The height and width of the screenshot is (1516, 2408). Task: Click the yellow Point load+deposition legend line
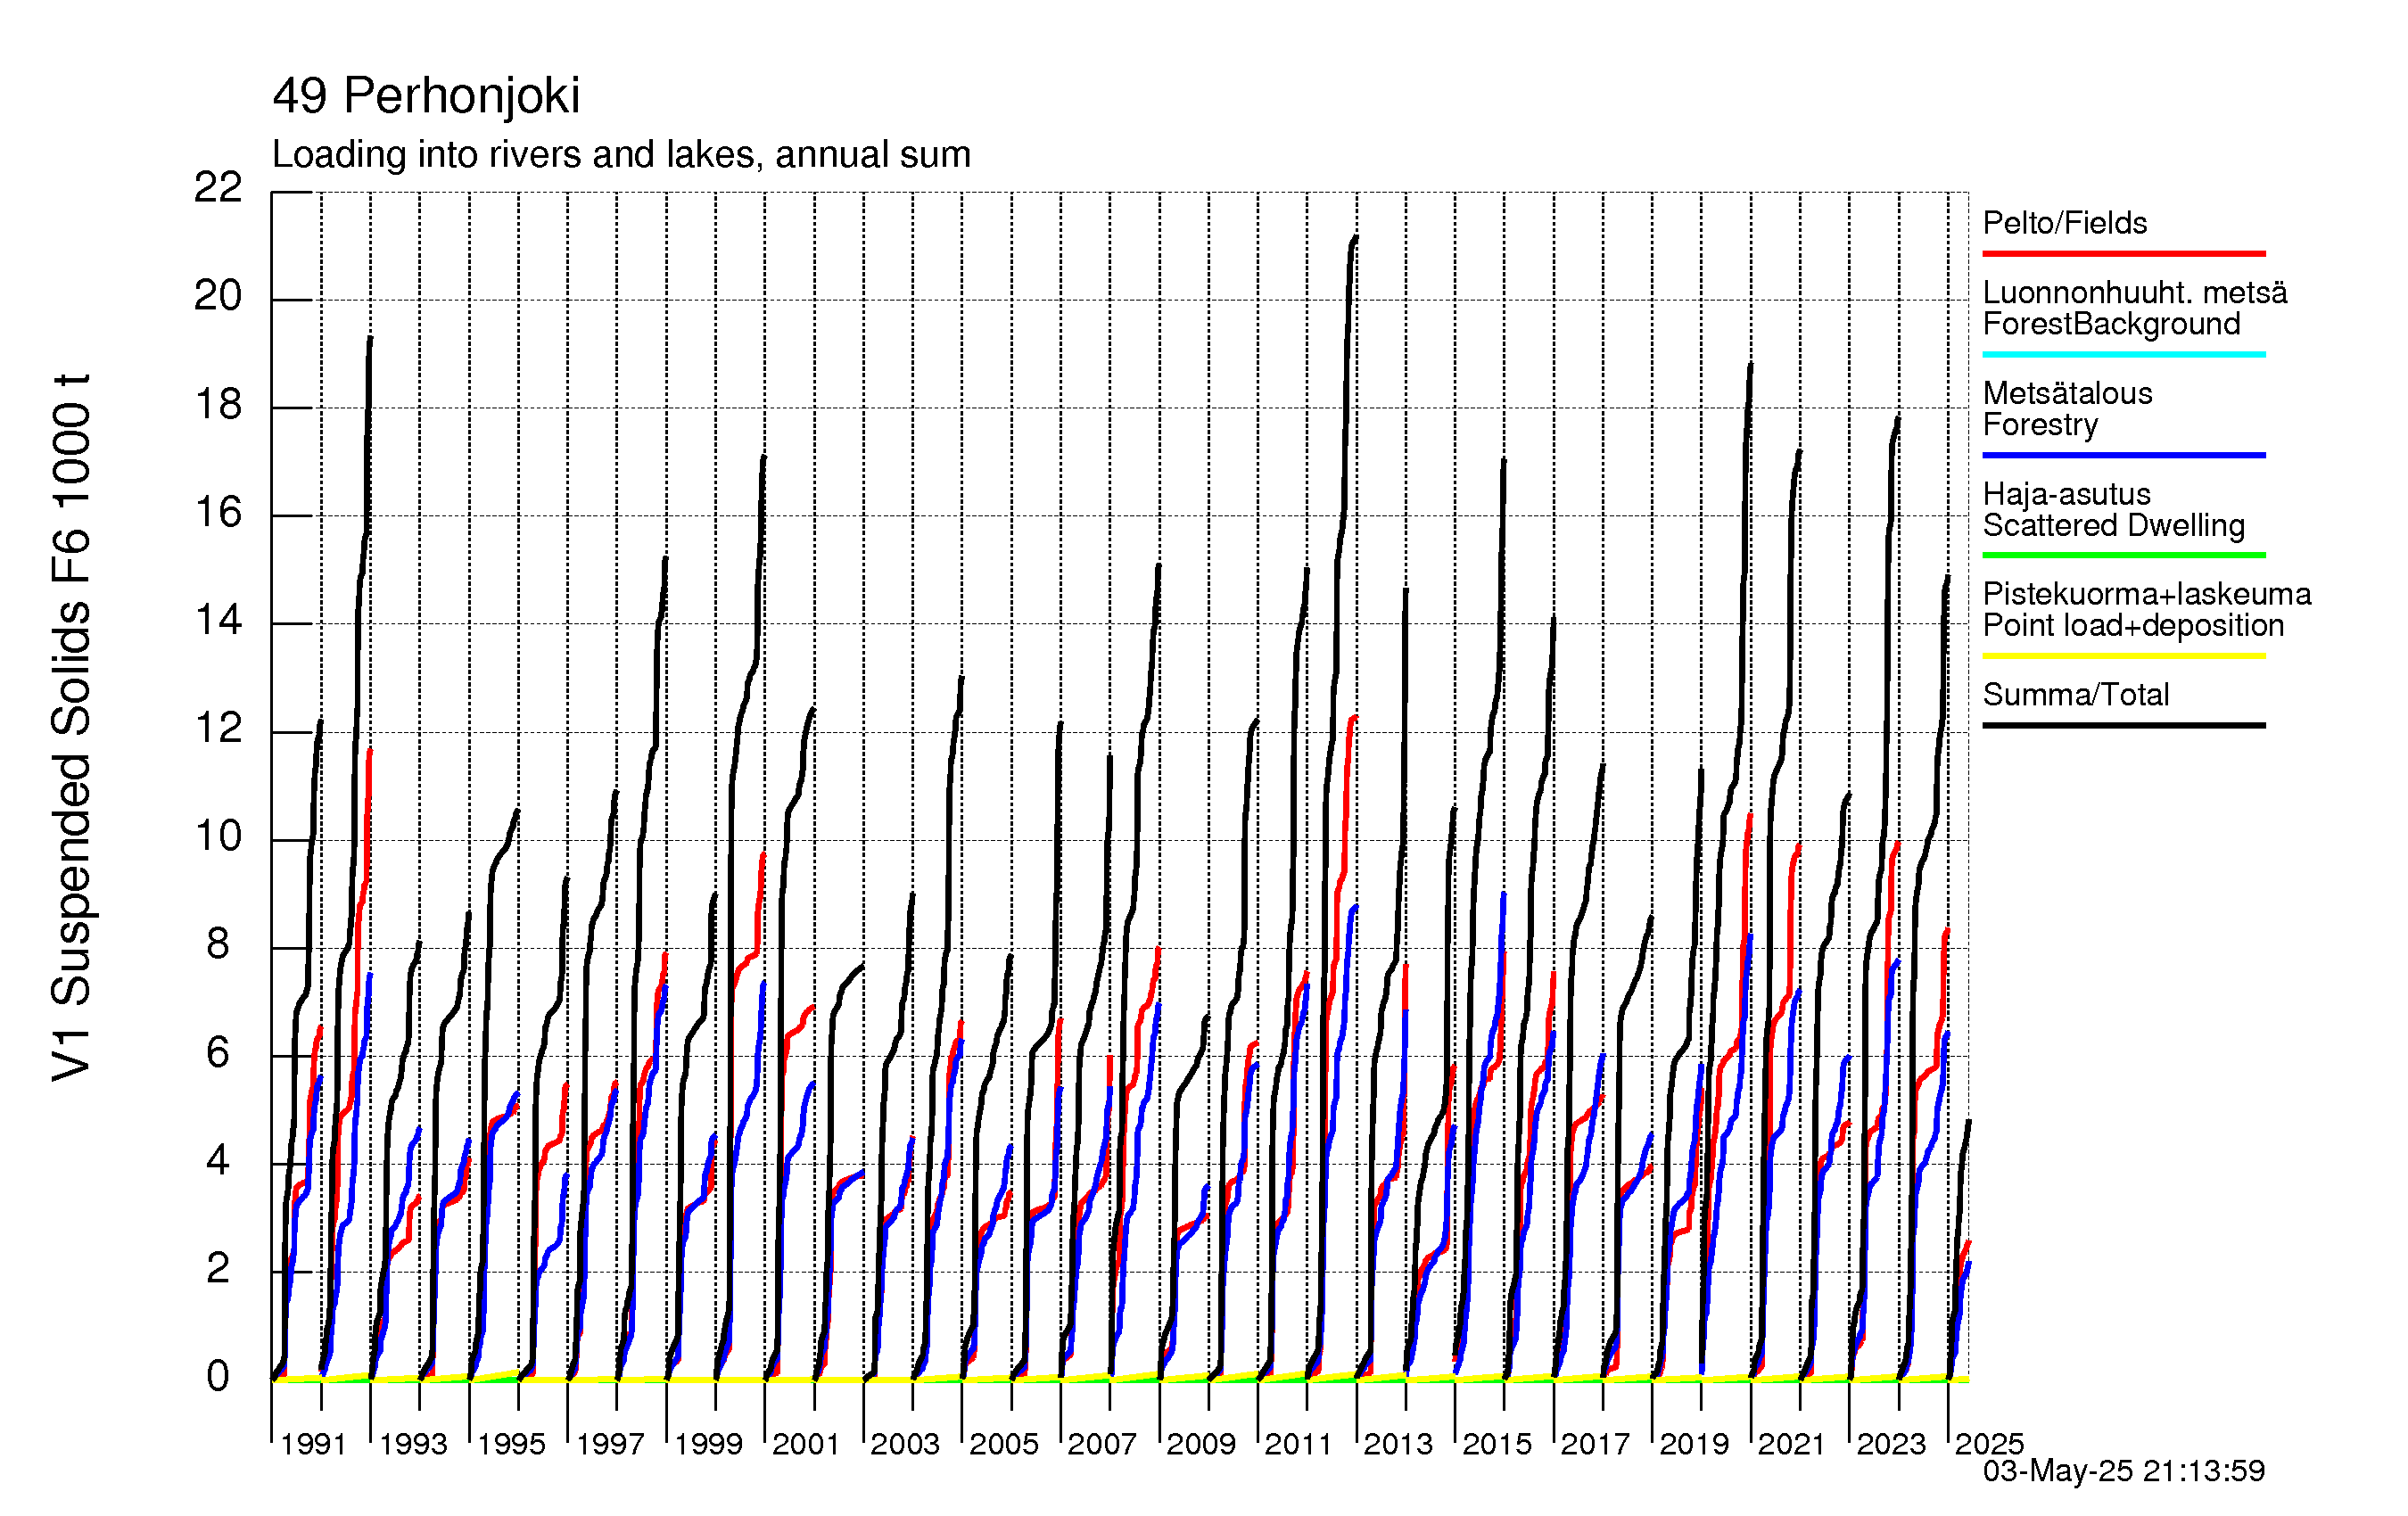click(2123, 656)
